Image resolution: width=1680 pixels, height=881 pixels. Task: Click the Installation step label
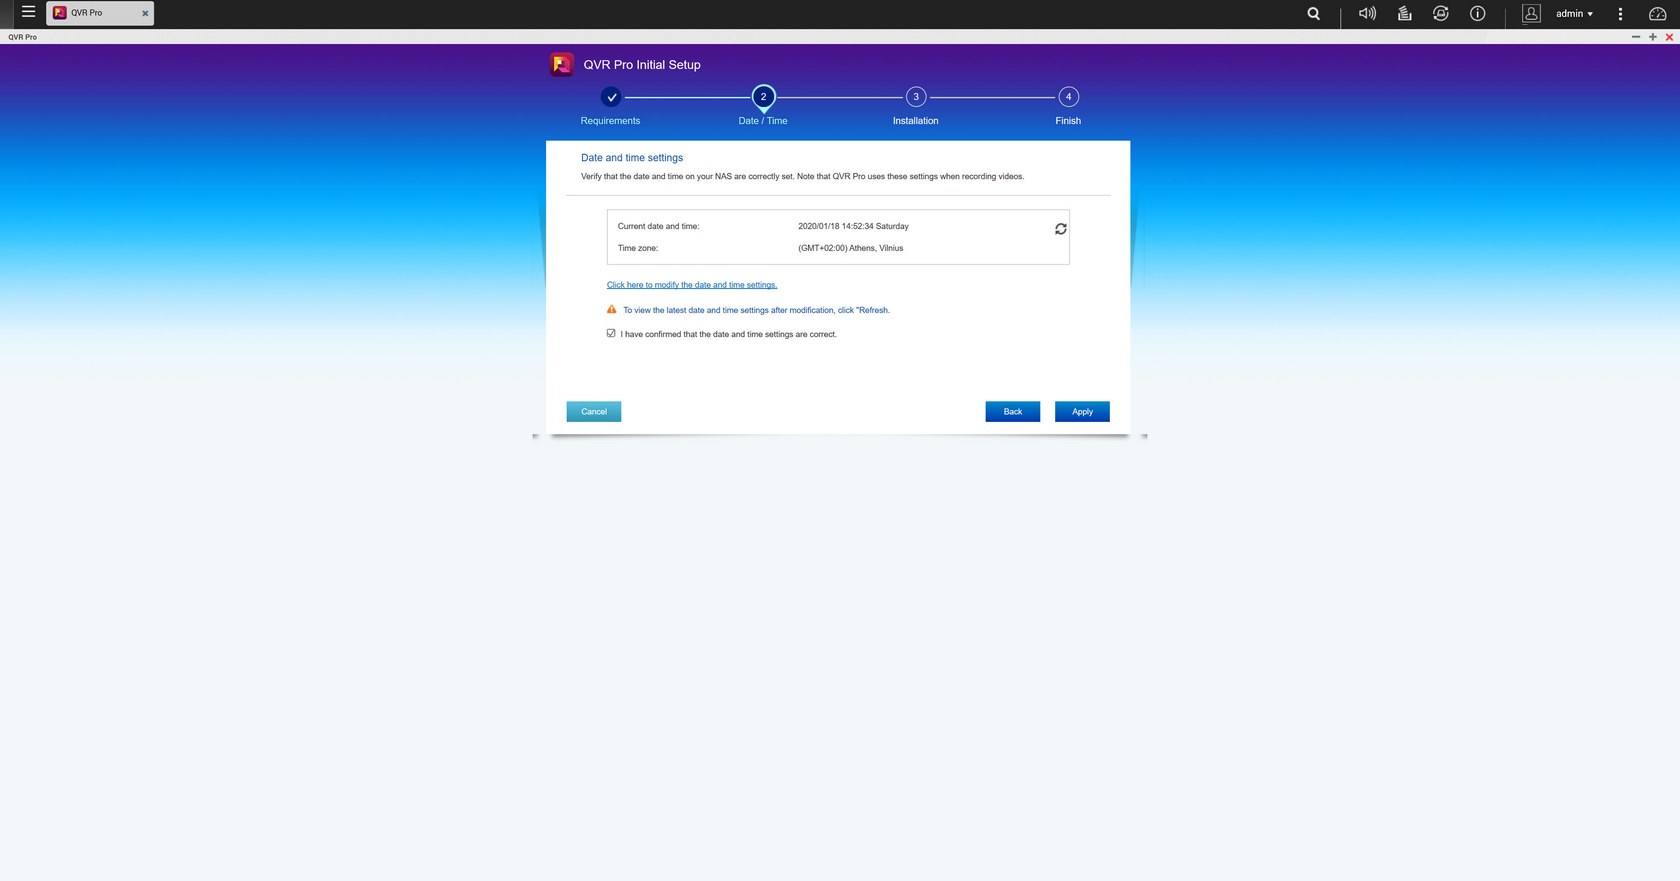tap(915, 121)
